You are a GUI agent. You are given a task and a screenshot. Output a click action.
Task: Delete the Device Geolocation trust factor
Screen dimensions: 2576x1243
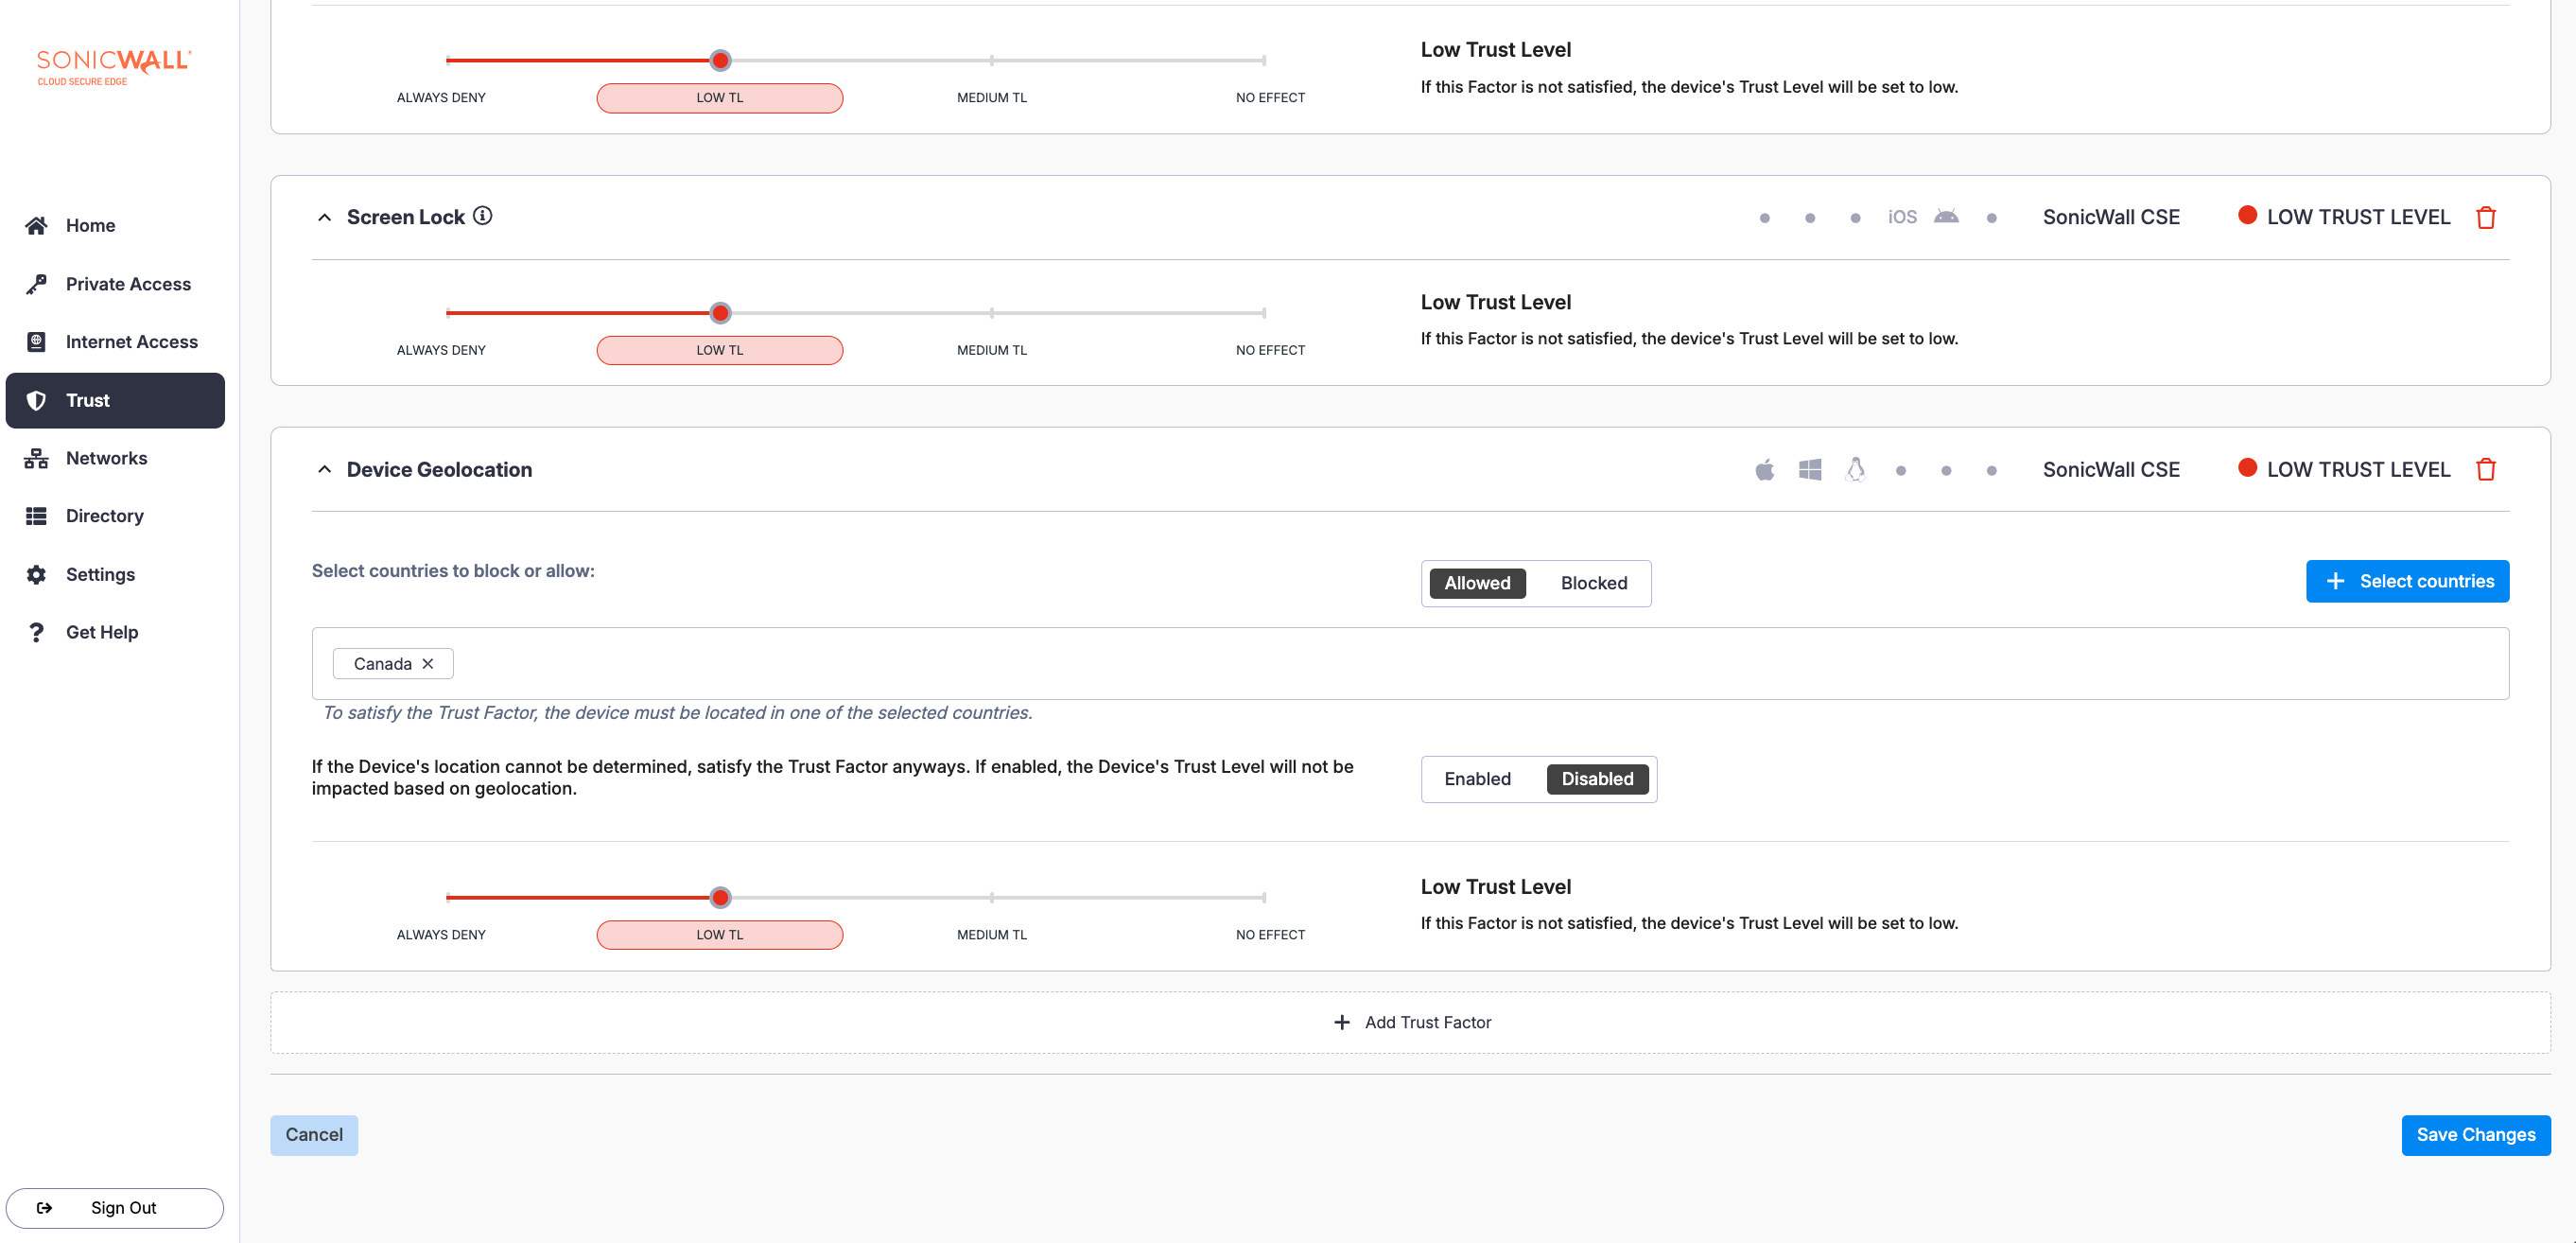(x=2485, y=469)
